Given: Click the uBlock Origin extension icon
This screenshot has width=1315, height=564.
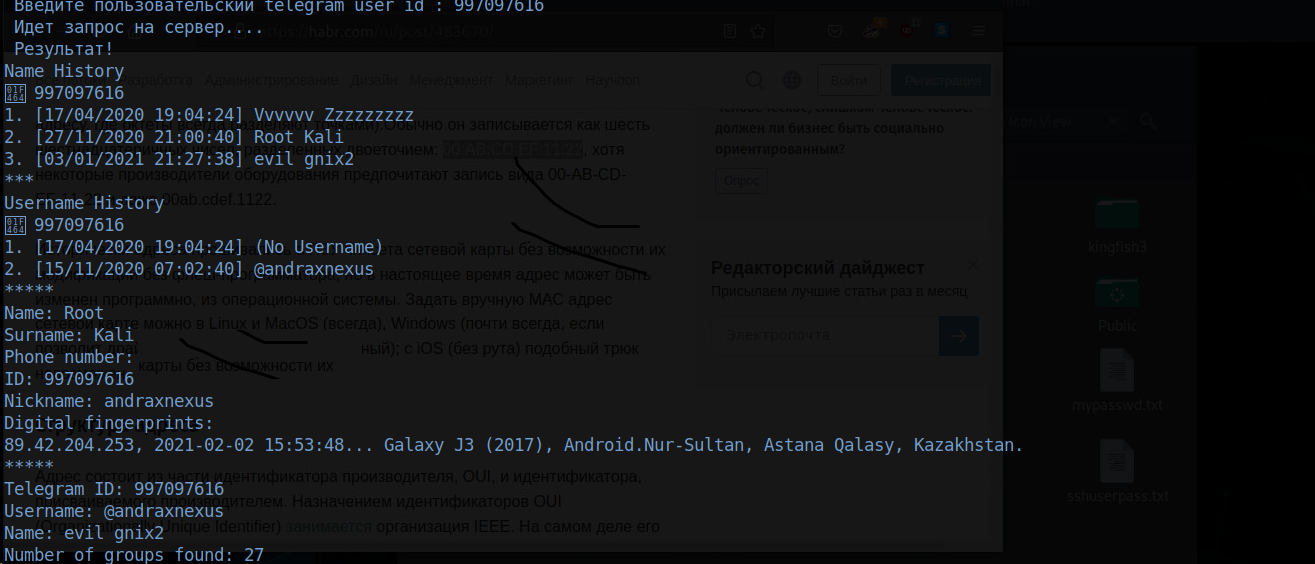Looking at the screenshot, I should 908,30.
